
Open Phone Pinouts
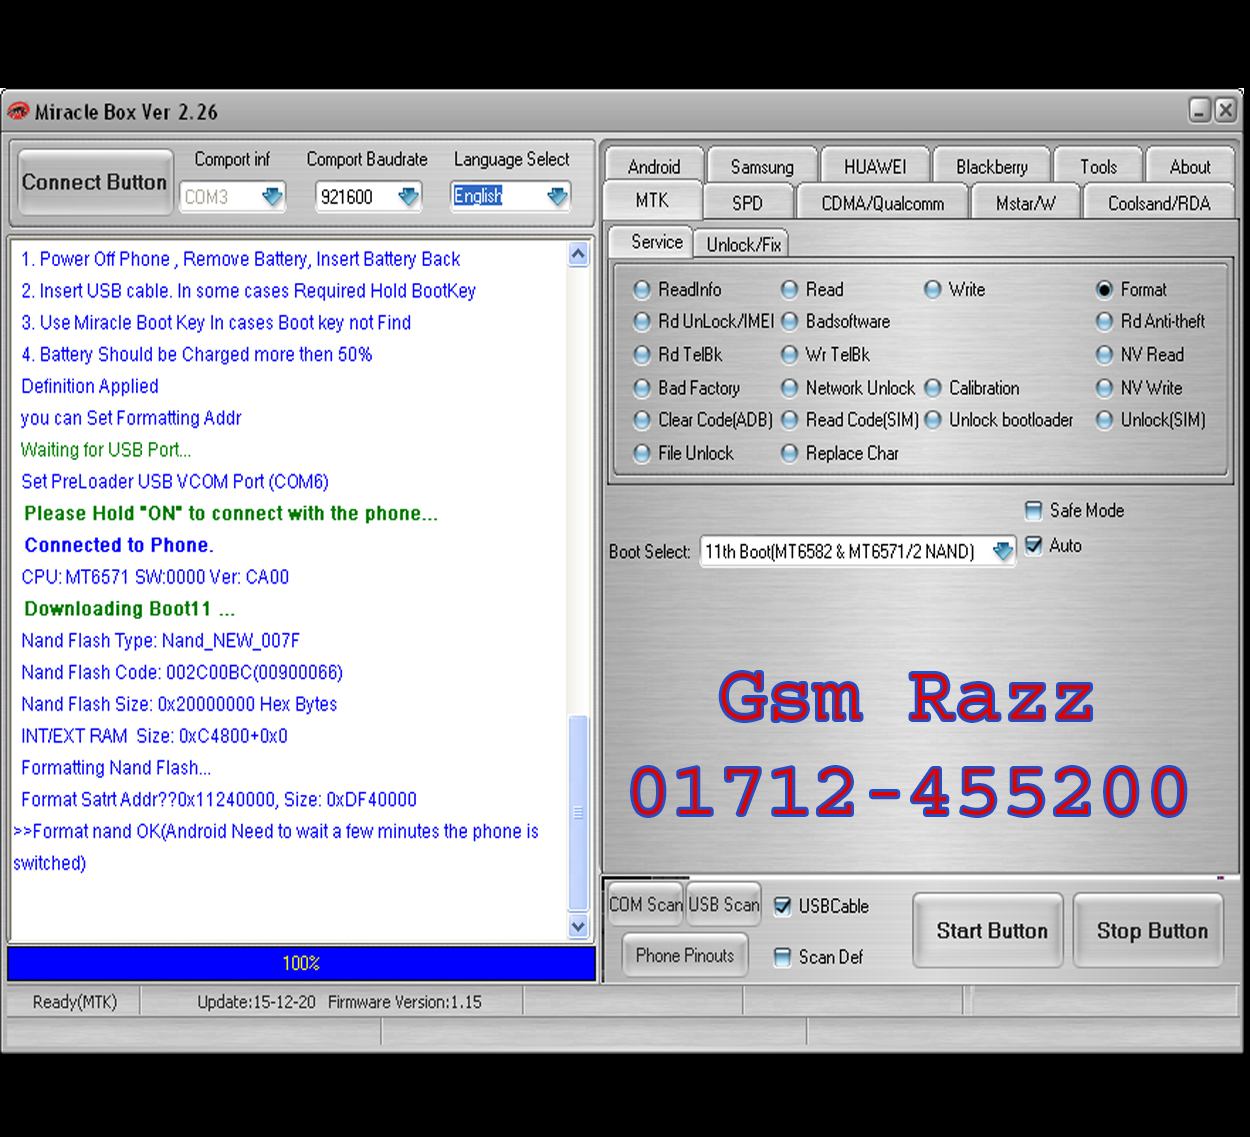tap(685, 955)
